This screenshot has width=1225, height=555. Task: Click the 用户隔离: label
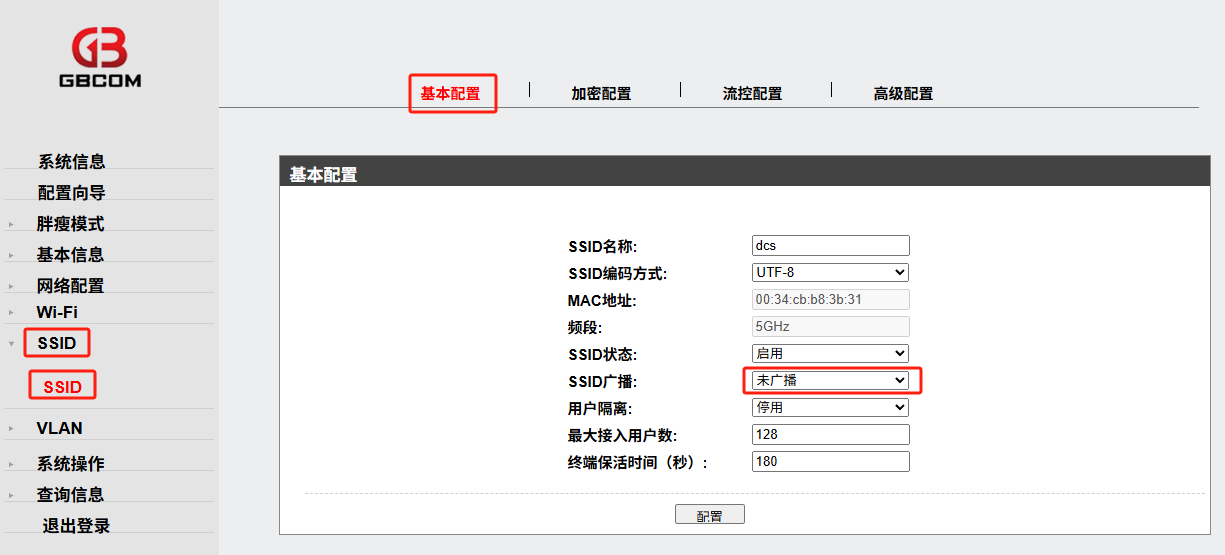point(600,408)
